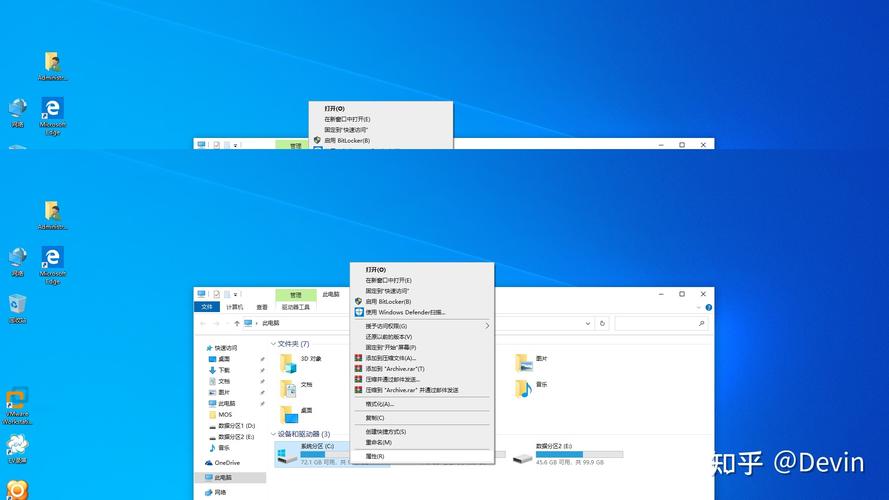The width and height of the screenshot is (889, 500).
Task: Click the computer icon in address bar
Action: click(248, 323)
